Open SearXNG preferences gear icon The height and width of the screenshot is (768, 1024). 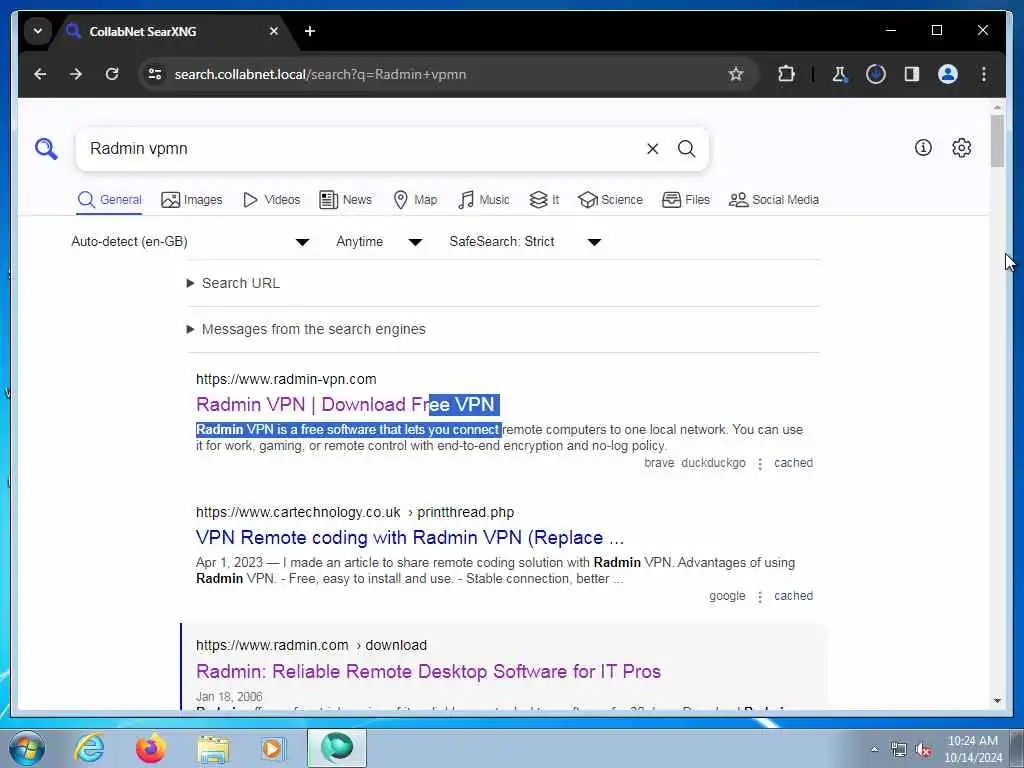tap(961, 148)
